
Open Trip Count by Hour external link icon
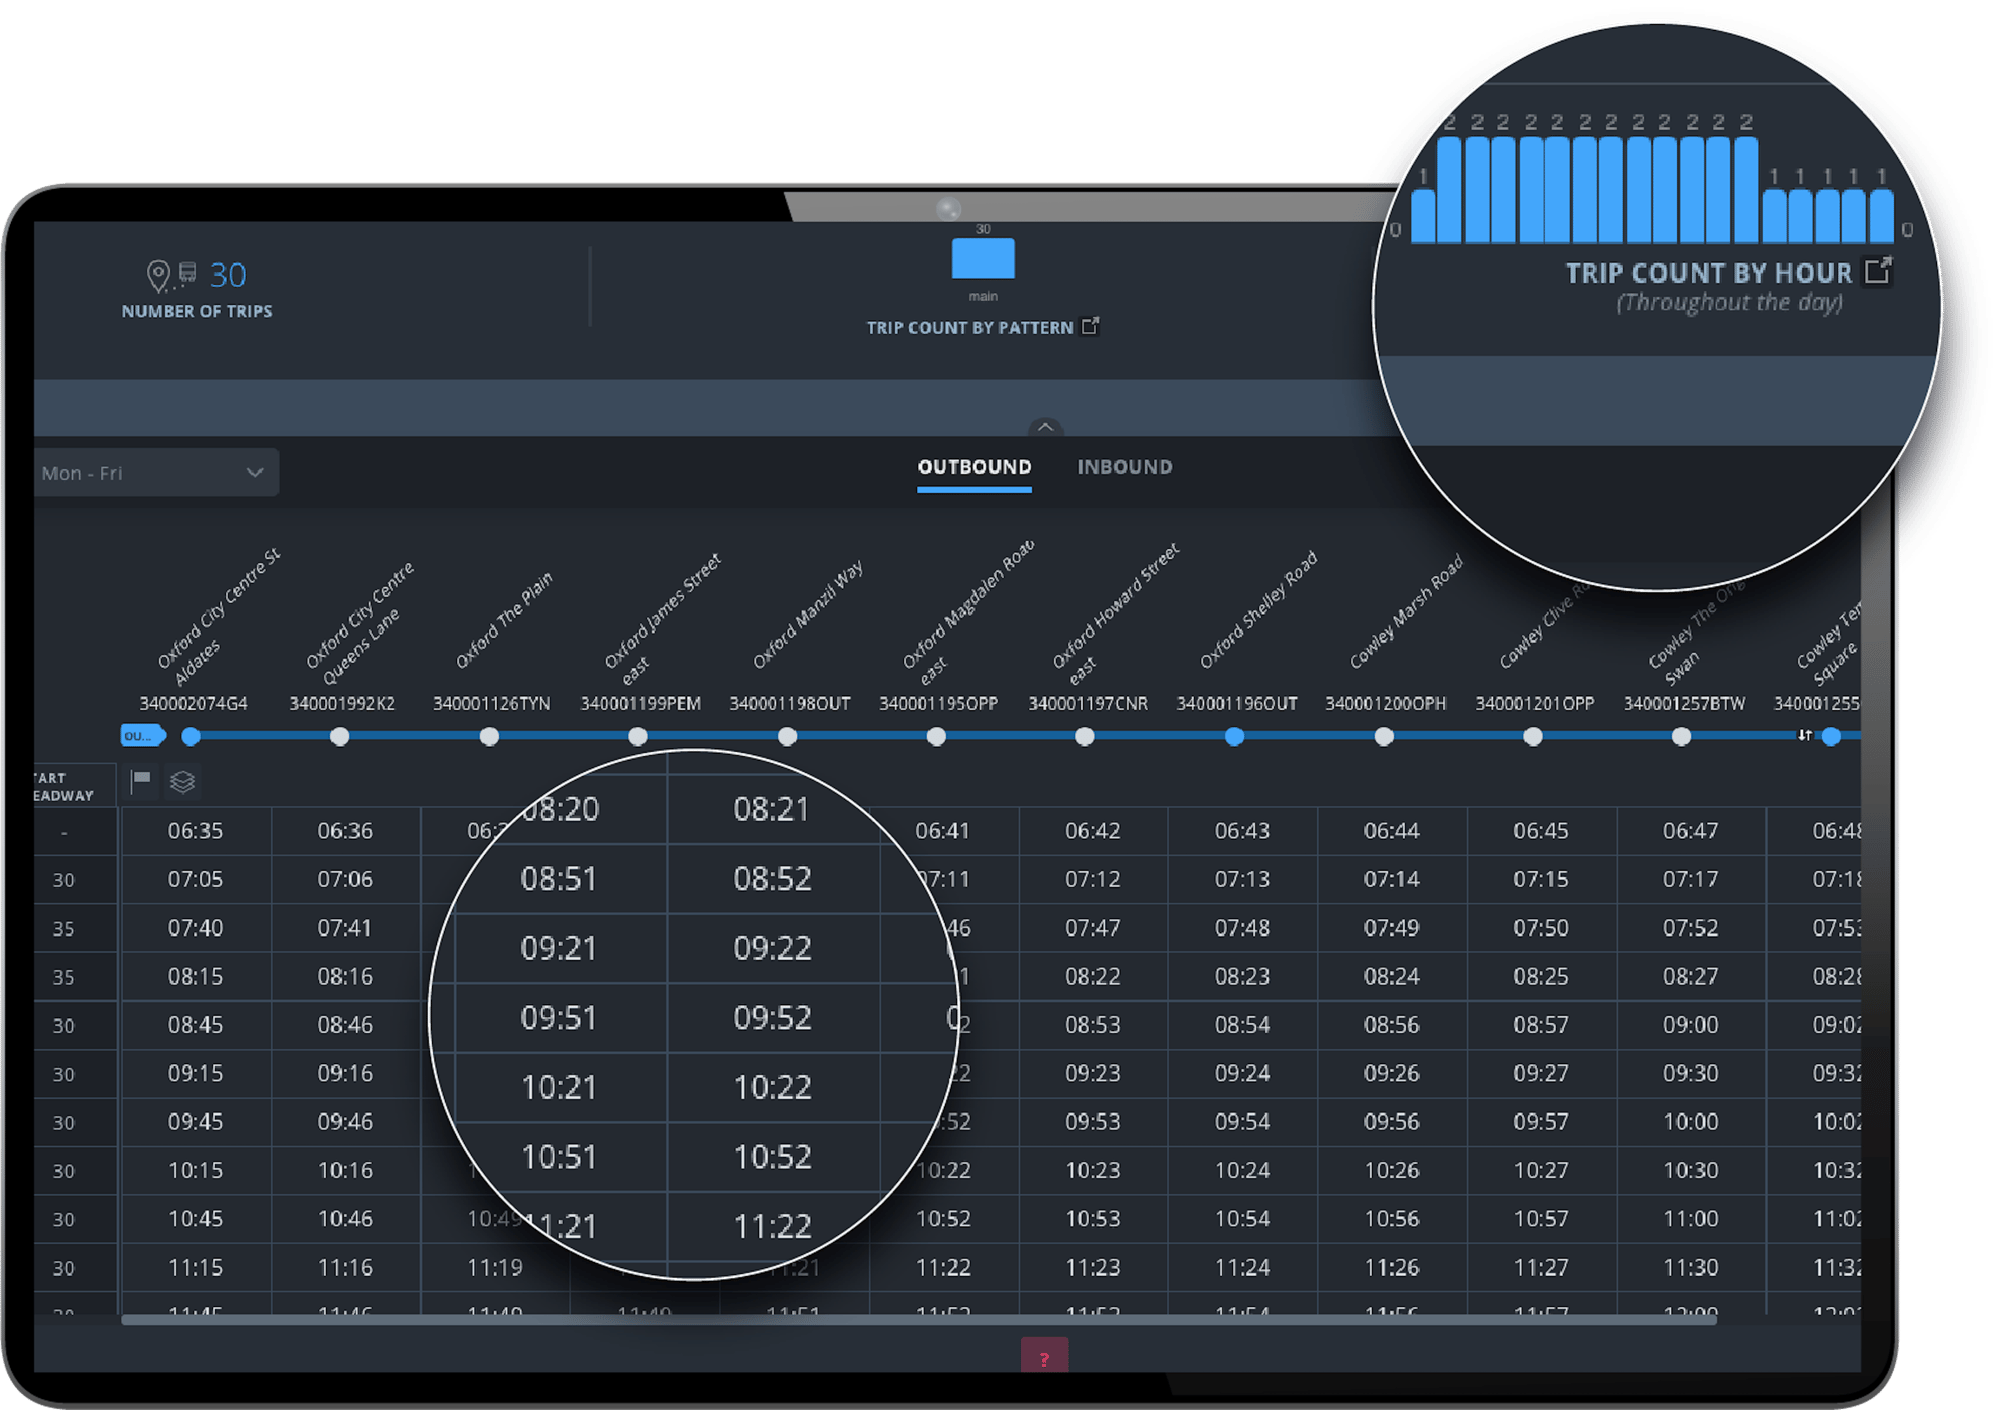(x=1879, y=270)
